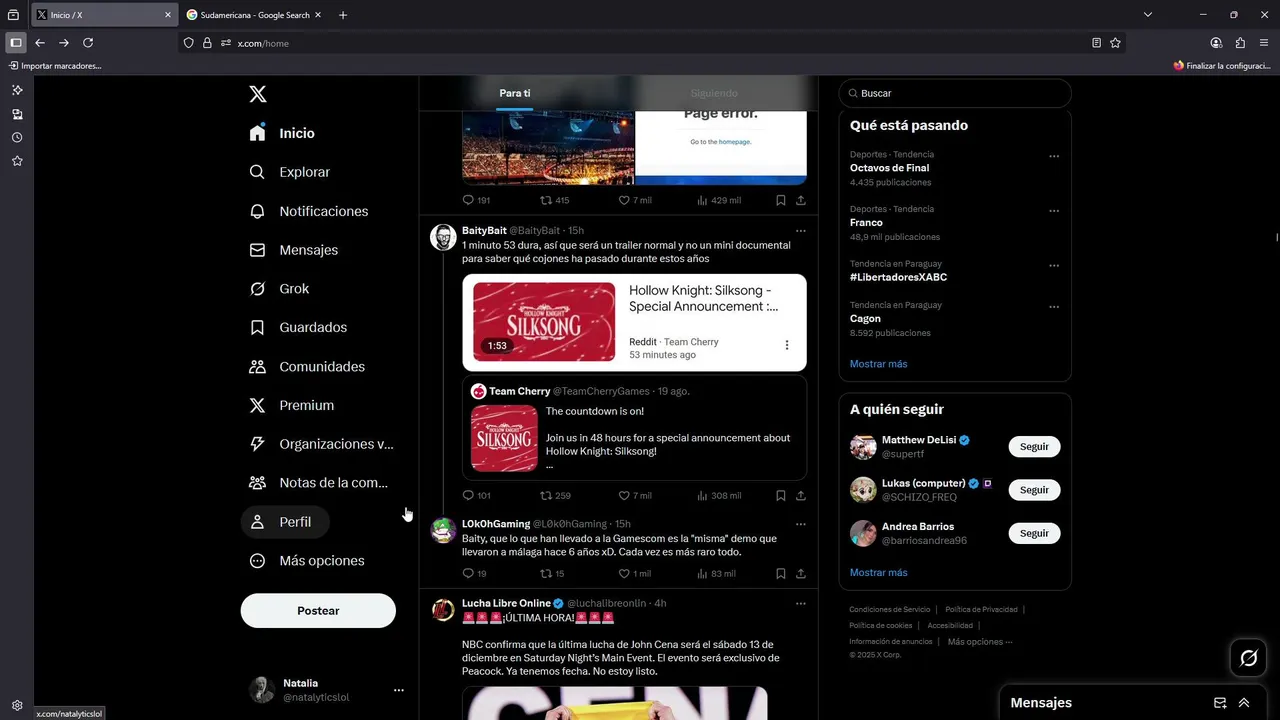Viewport: 1280px width, 720px height.
Task: Bookmark the L0kOhGaming post
Action: tap(781, 574)
